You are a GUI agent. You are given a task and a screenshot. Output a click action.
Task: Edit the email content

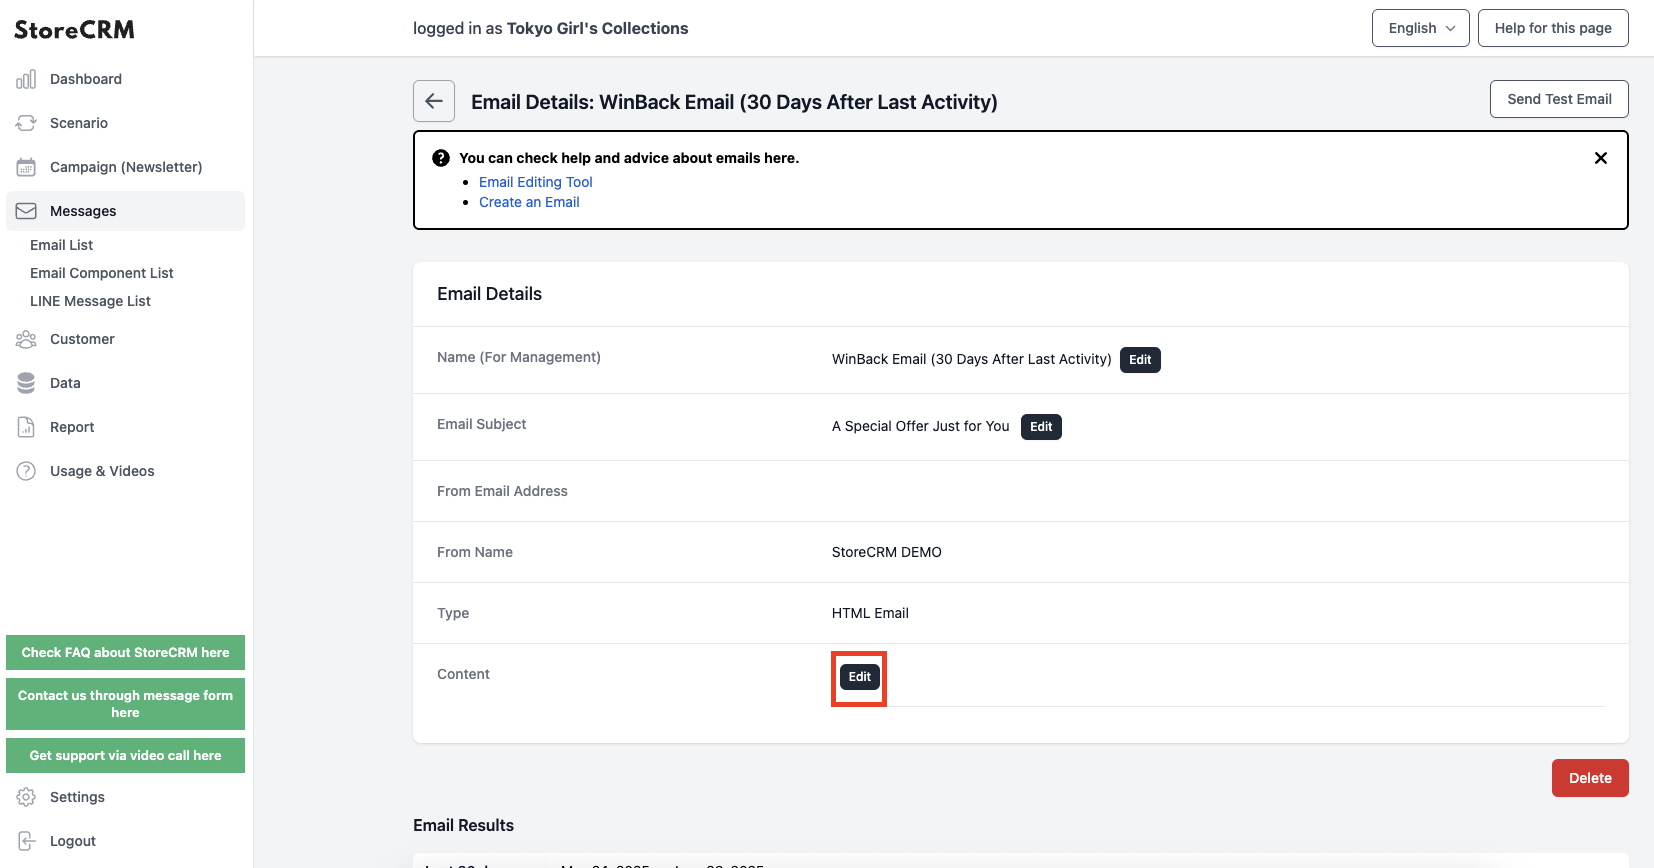pos(860,677)
